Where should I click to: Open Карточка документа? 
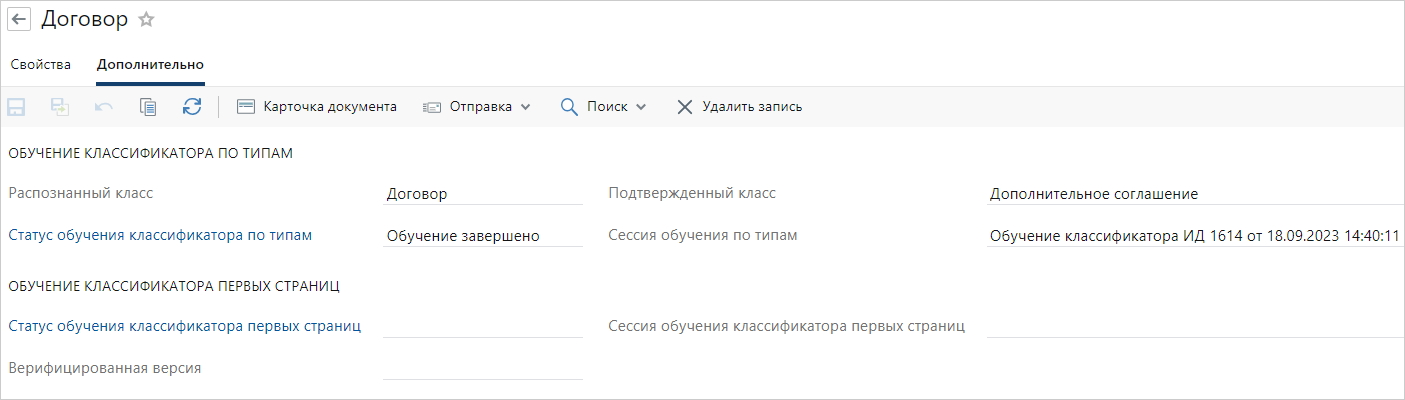point(317,107)
